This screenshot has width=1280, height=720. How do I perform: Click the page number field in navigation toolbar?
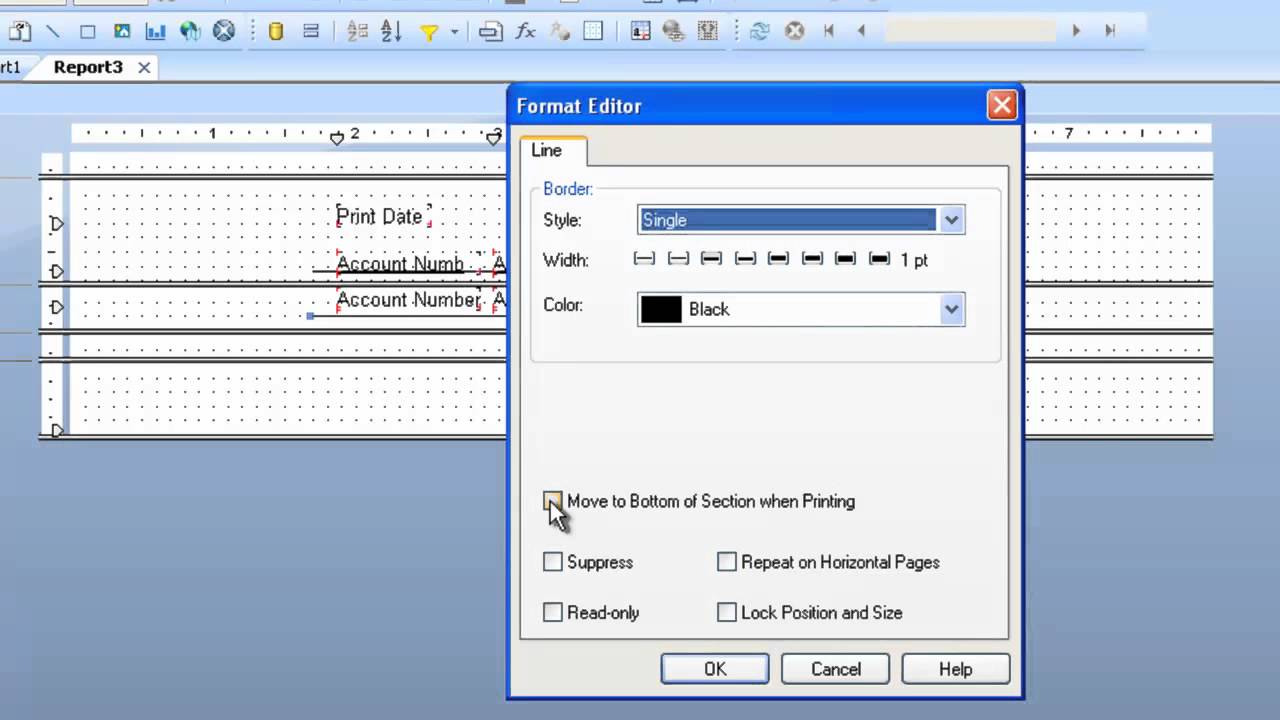coord(970,31)
